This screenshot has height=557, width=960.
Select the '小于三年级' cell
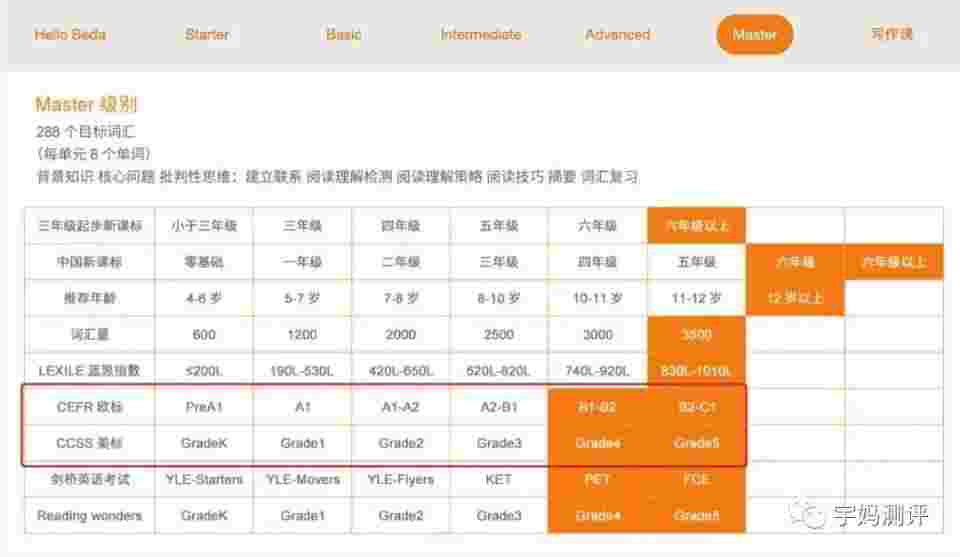click(x=204, y=226)
